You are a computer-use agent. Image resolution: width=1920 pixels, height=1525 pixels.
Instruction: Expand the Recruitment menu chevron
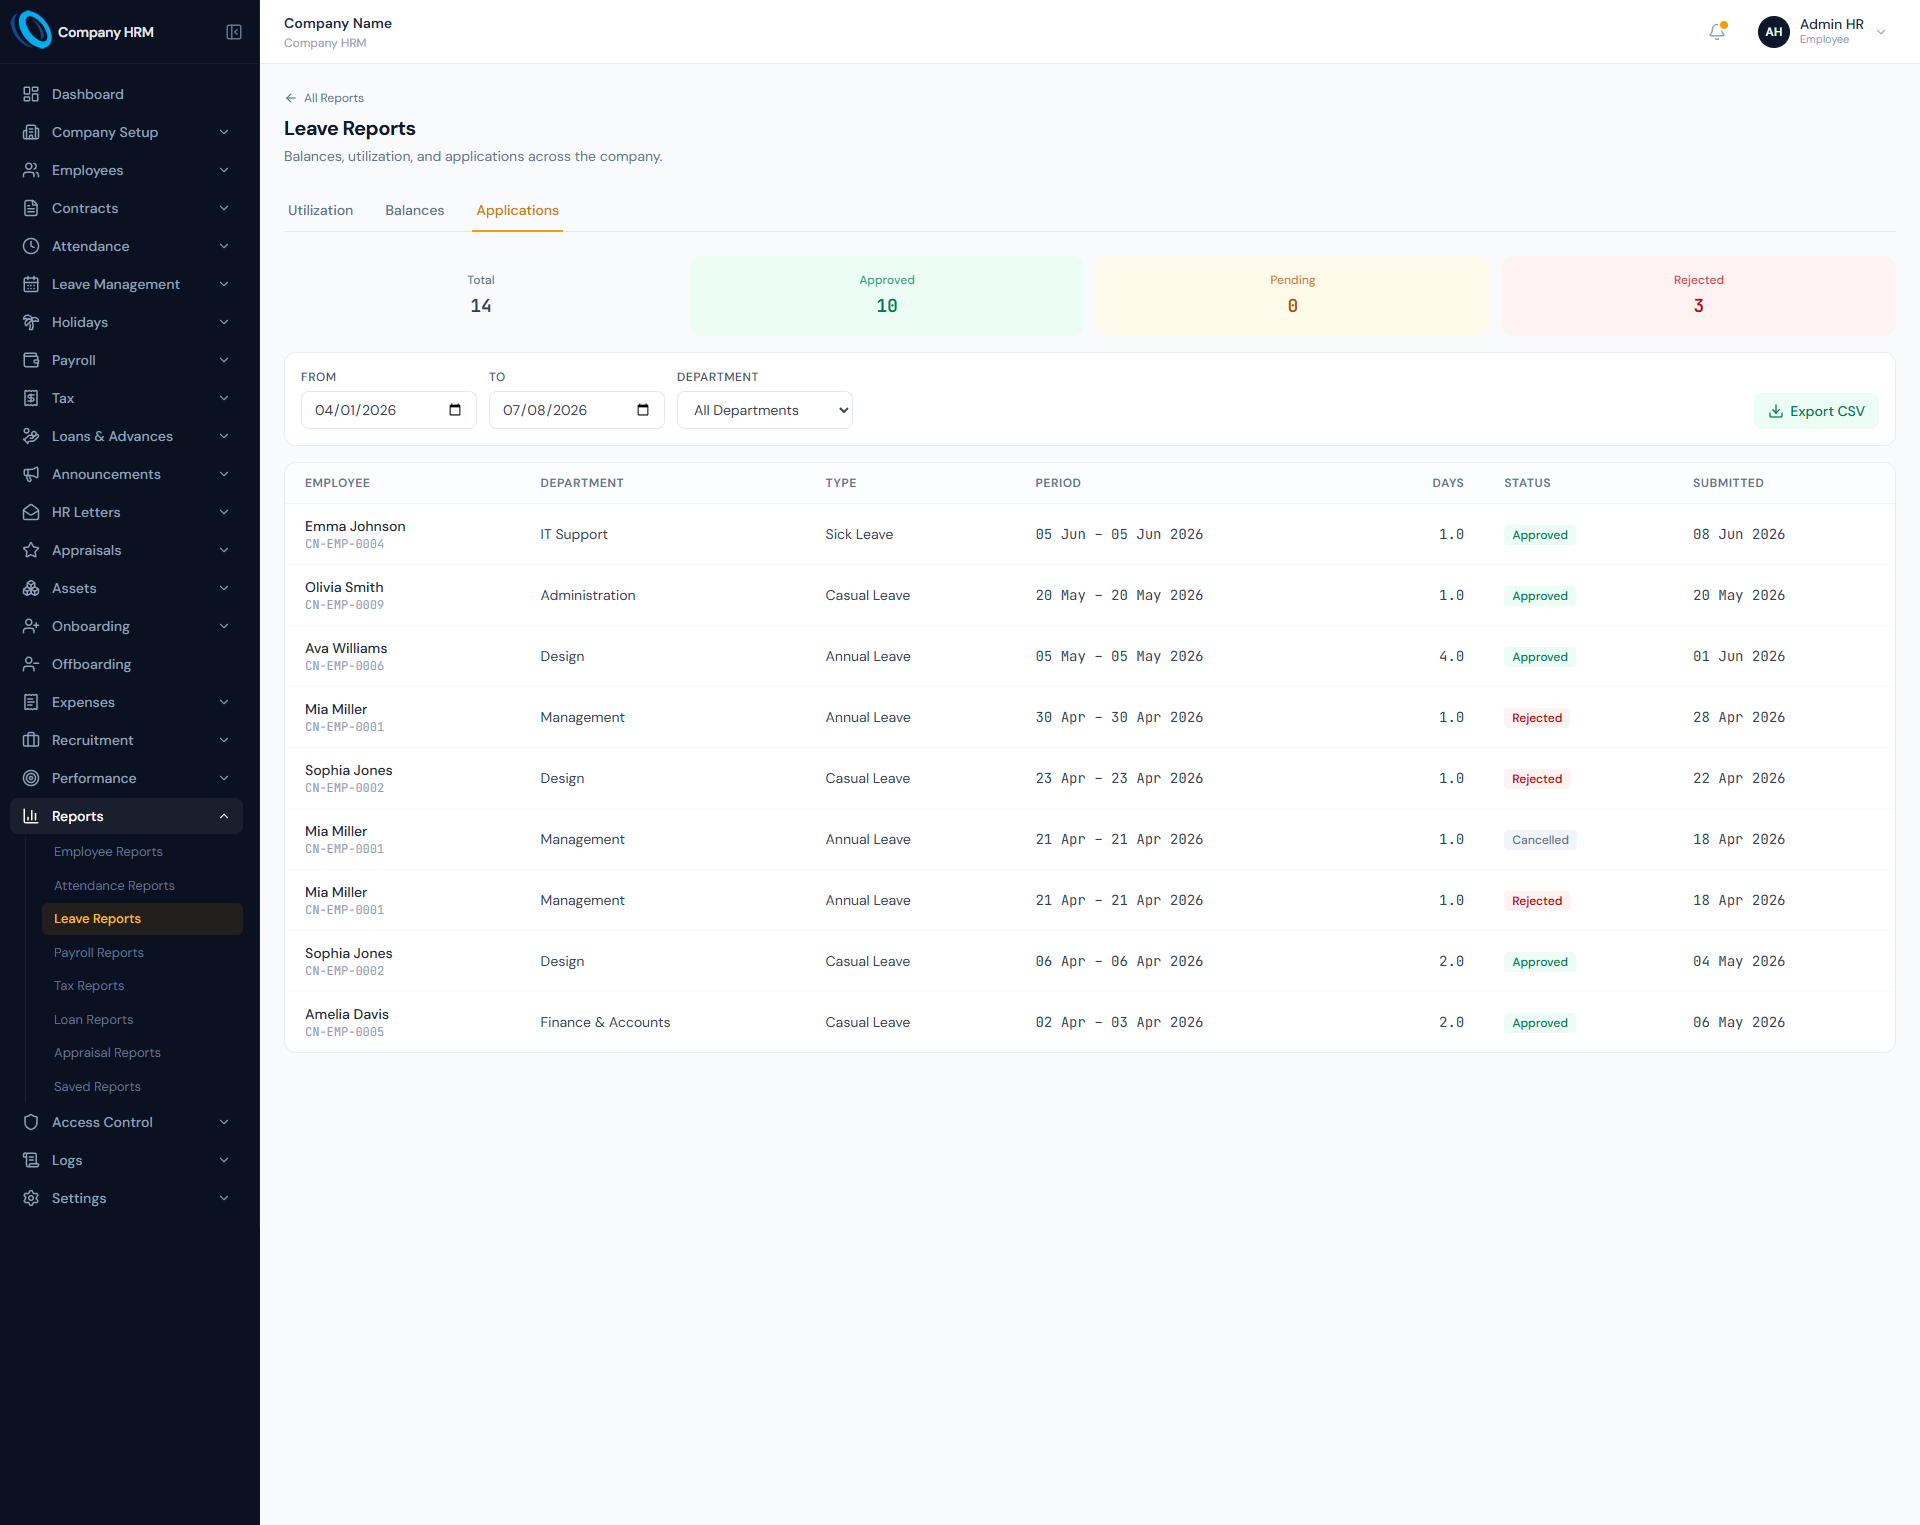point(224,740)
